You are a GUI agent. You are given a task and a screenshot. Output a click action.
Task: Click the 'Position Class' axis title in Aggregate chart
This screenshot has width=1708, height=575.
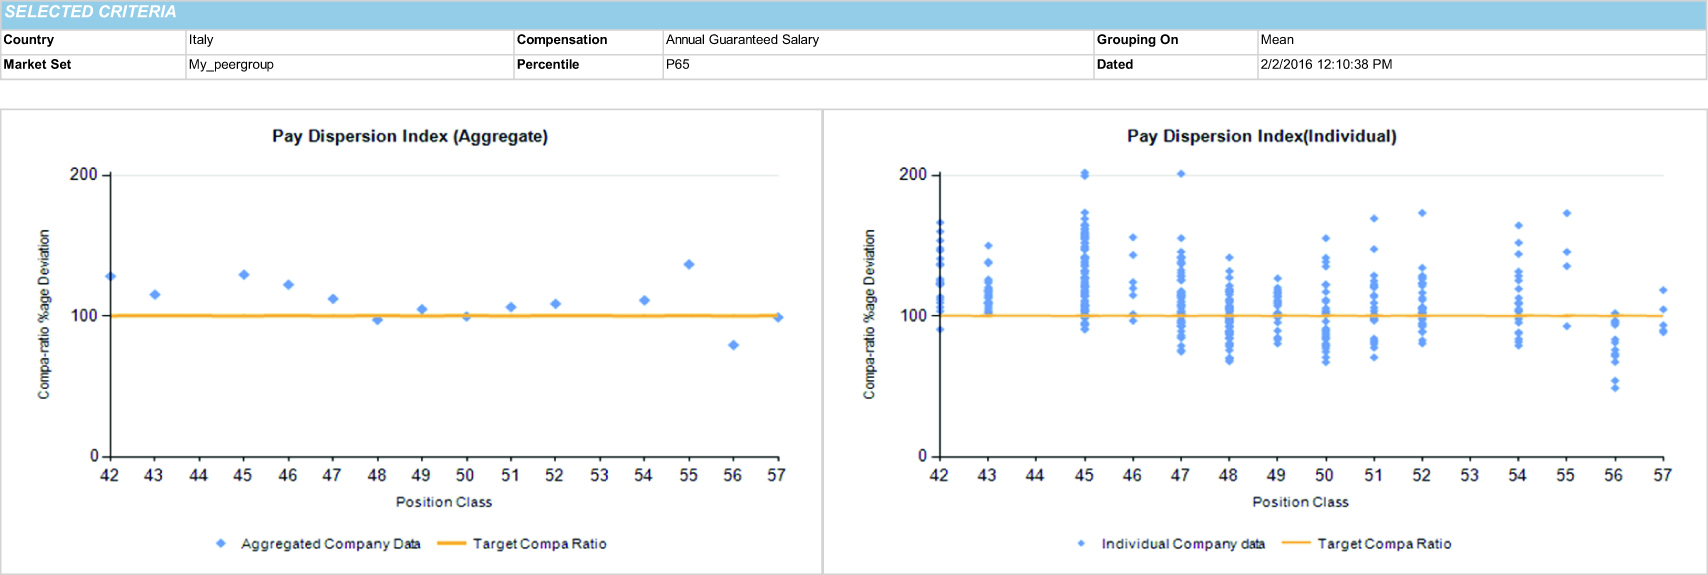coord(444,502)
